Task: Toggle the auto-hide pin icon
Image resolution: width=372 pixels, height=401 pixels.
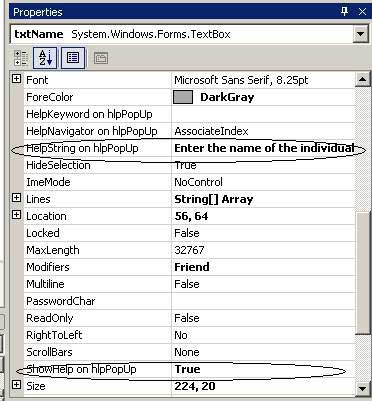Action: tap(344, 12)
